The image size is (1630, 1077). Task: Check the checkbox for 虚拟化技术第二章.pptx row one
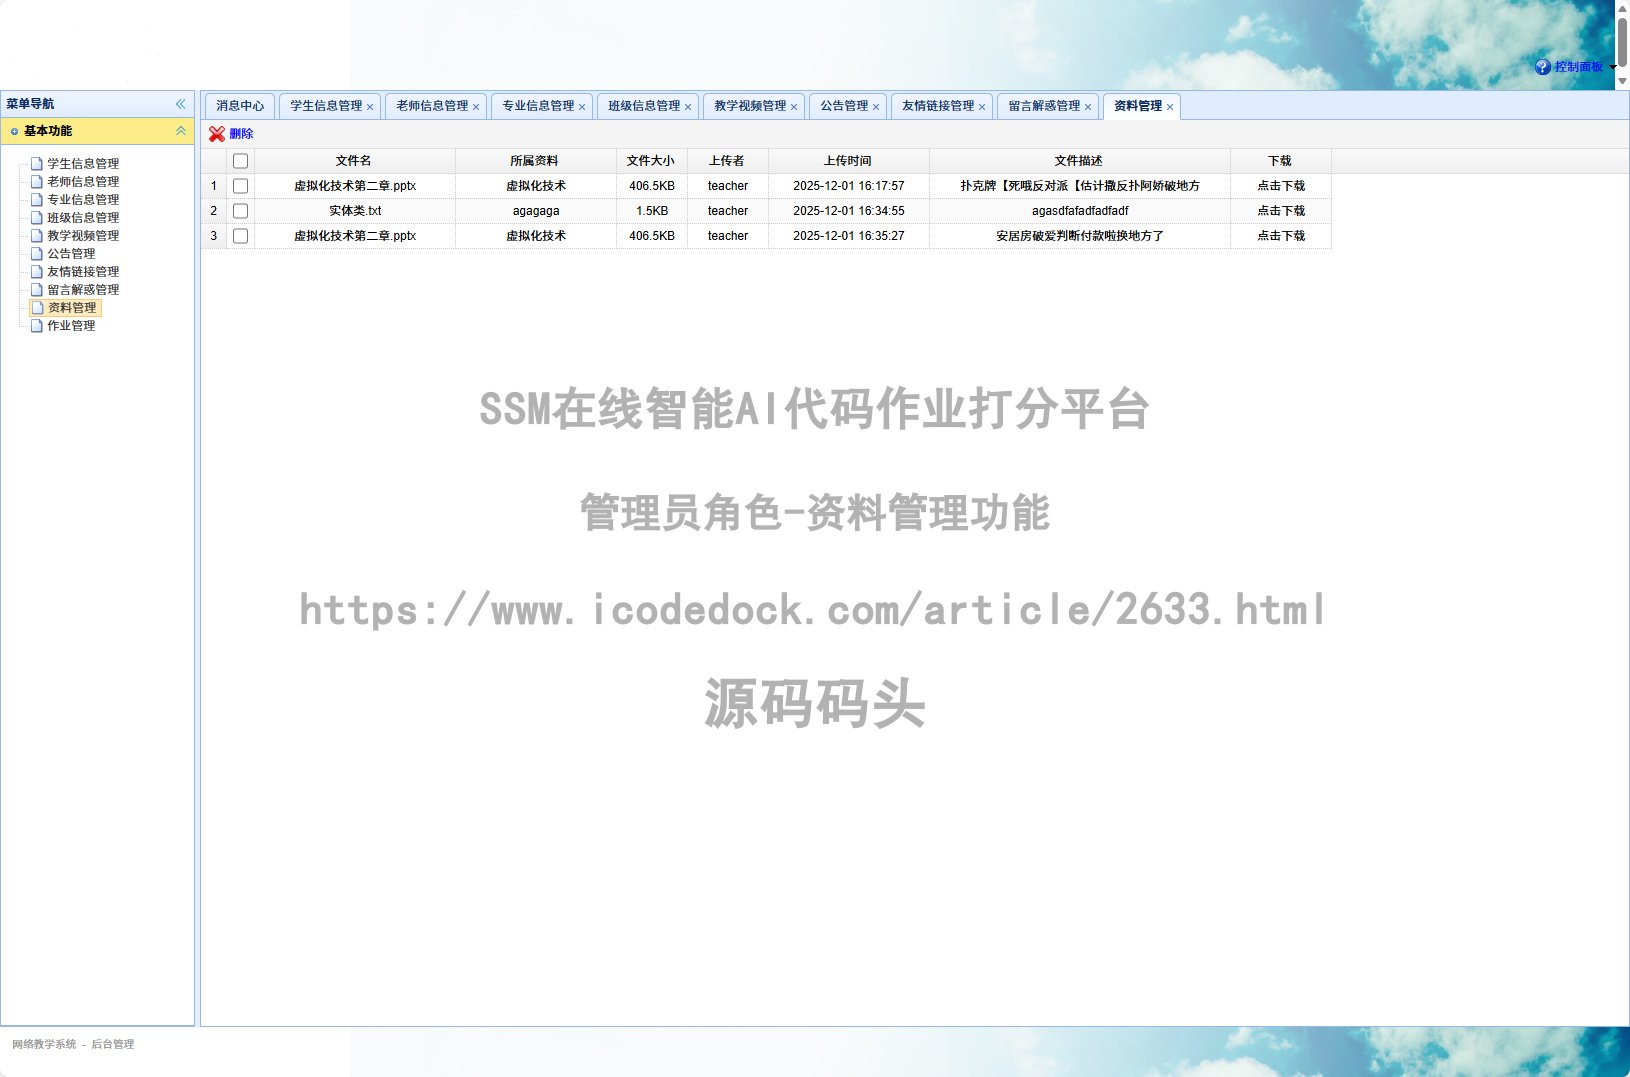240,185
